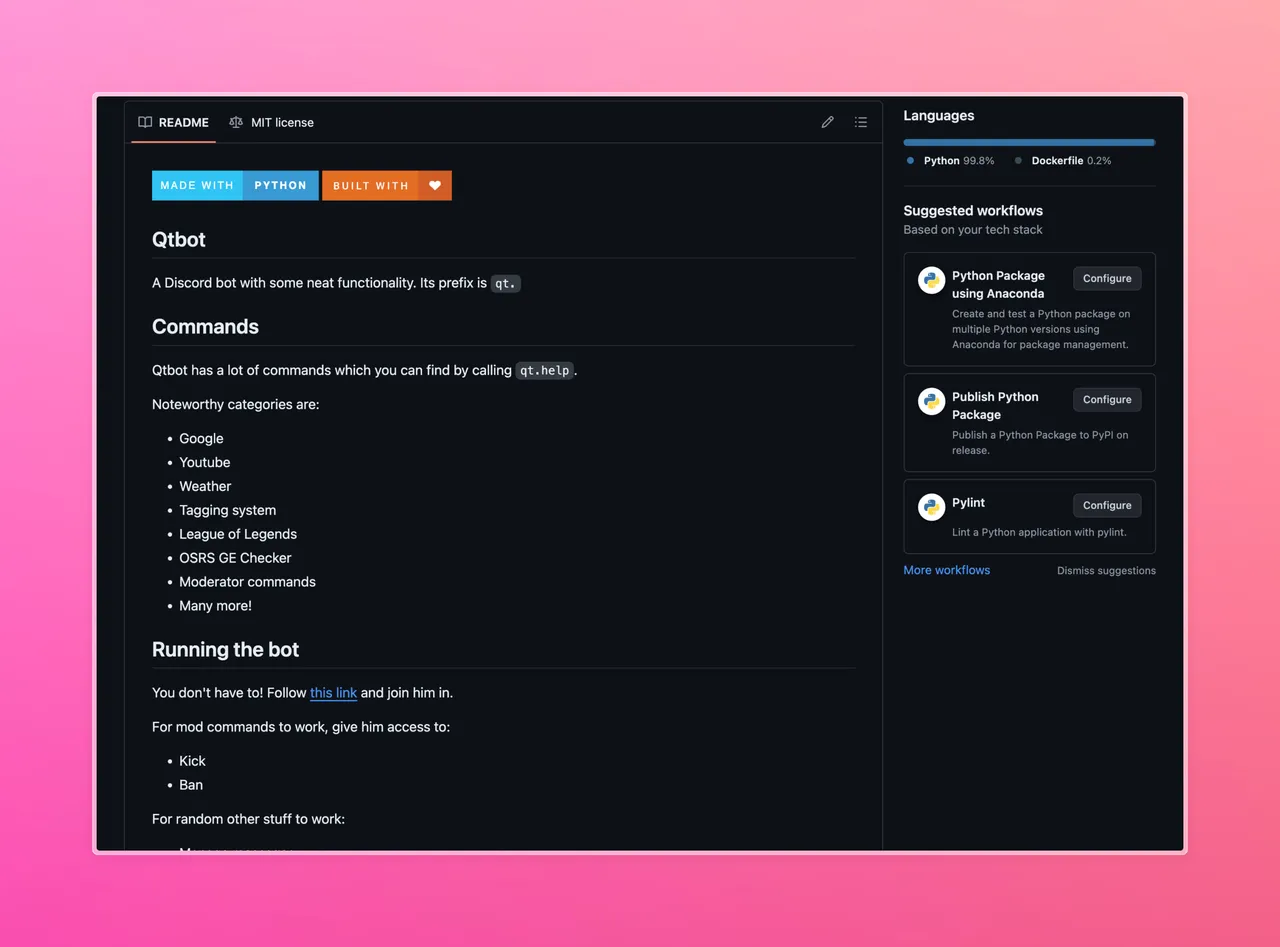Click the Google list item
This screenshot has width=1280, height=947.
201,438
